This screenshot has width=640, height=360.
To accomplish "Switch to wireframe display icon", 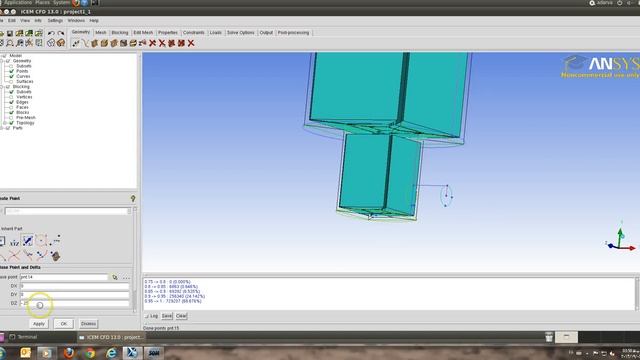I will 51,43.
